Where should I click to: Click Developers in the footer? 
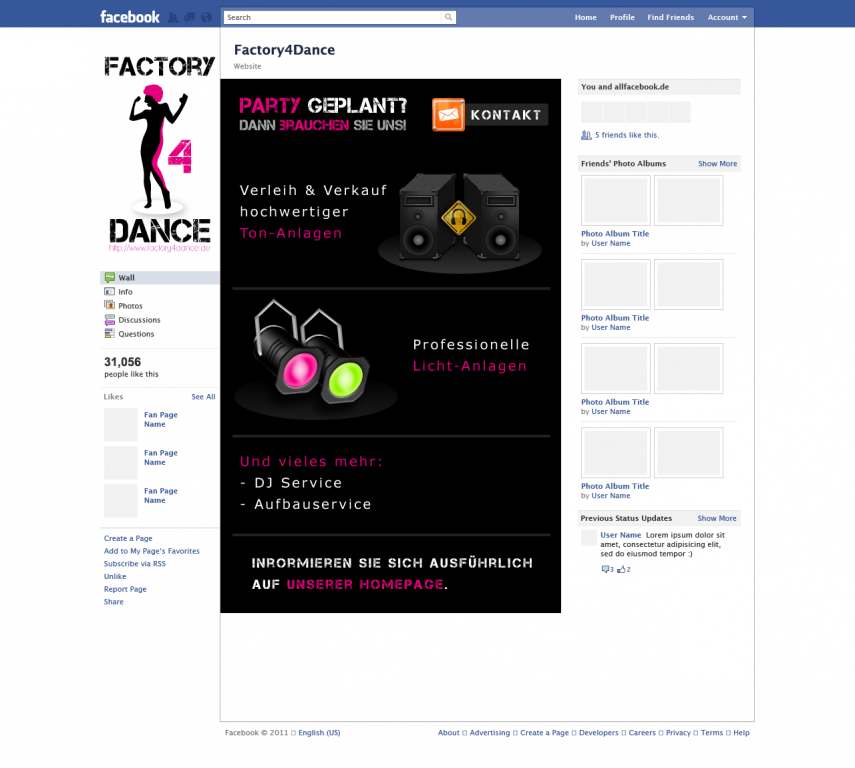point(599,733)
